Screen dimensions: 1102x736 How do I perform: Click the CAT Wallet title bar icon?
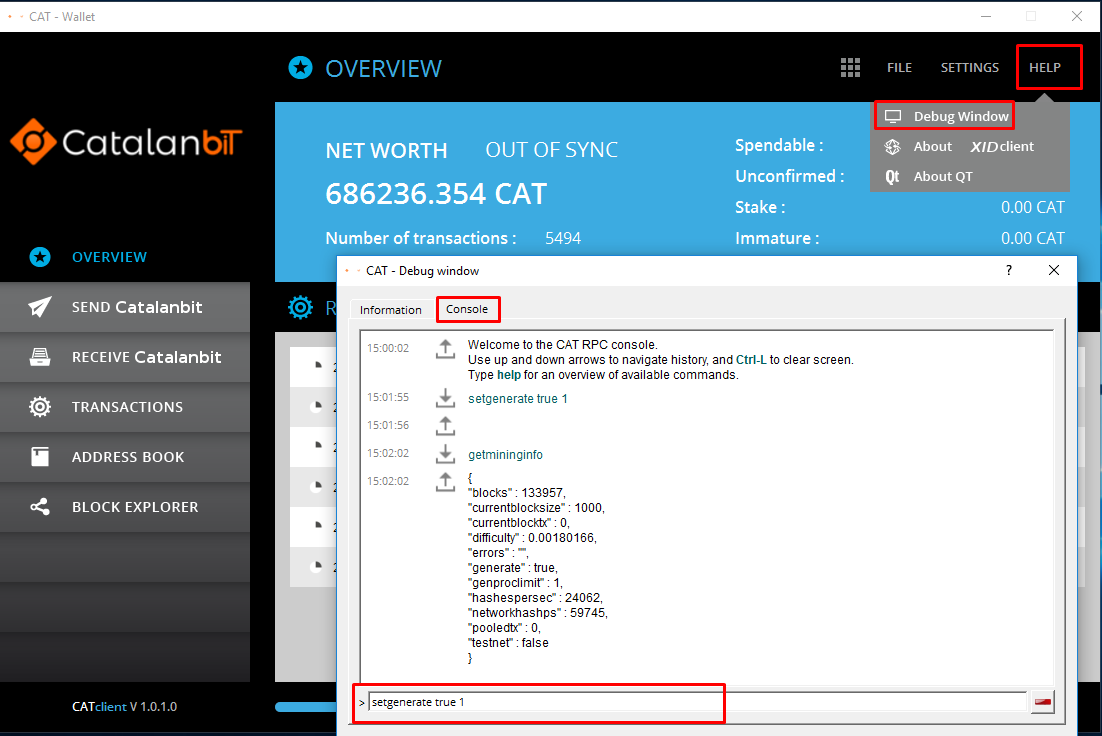click(x=15, y=16)
